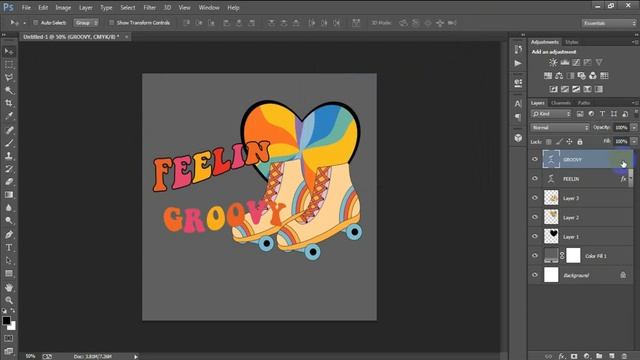Select the Brush tool
Viewport: 640px width, 360px height.
click(9, 143)
